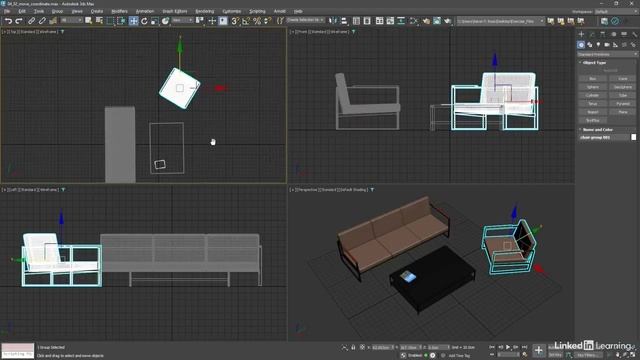
Task: Collapse the Object Type rollout
Action: (x=594, y=62)
